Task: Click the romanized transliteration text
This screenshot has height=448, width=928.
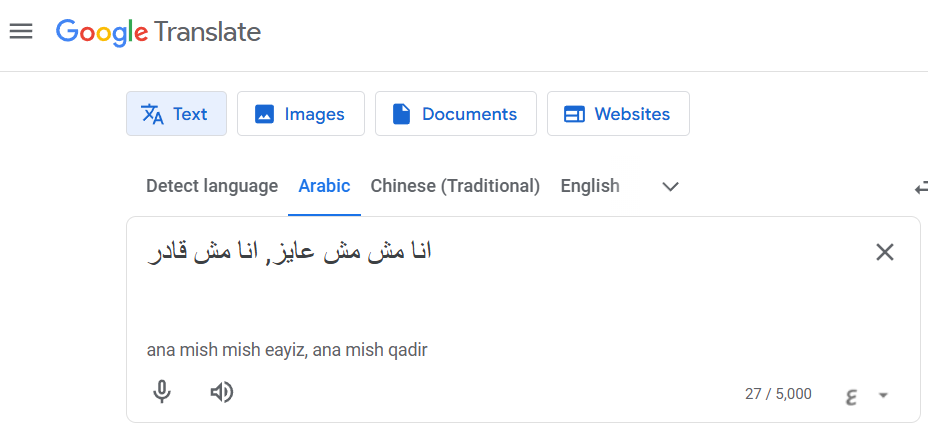Action: 287,350
